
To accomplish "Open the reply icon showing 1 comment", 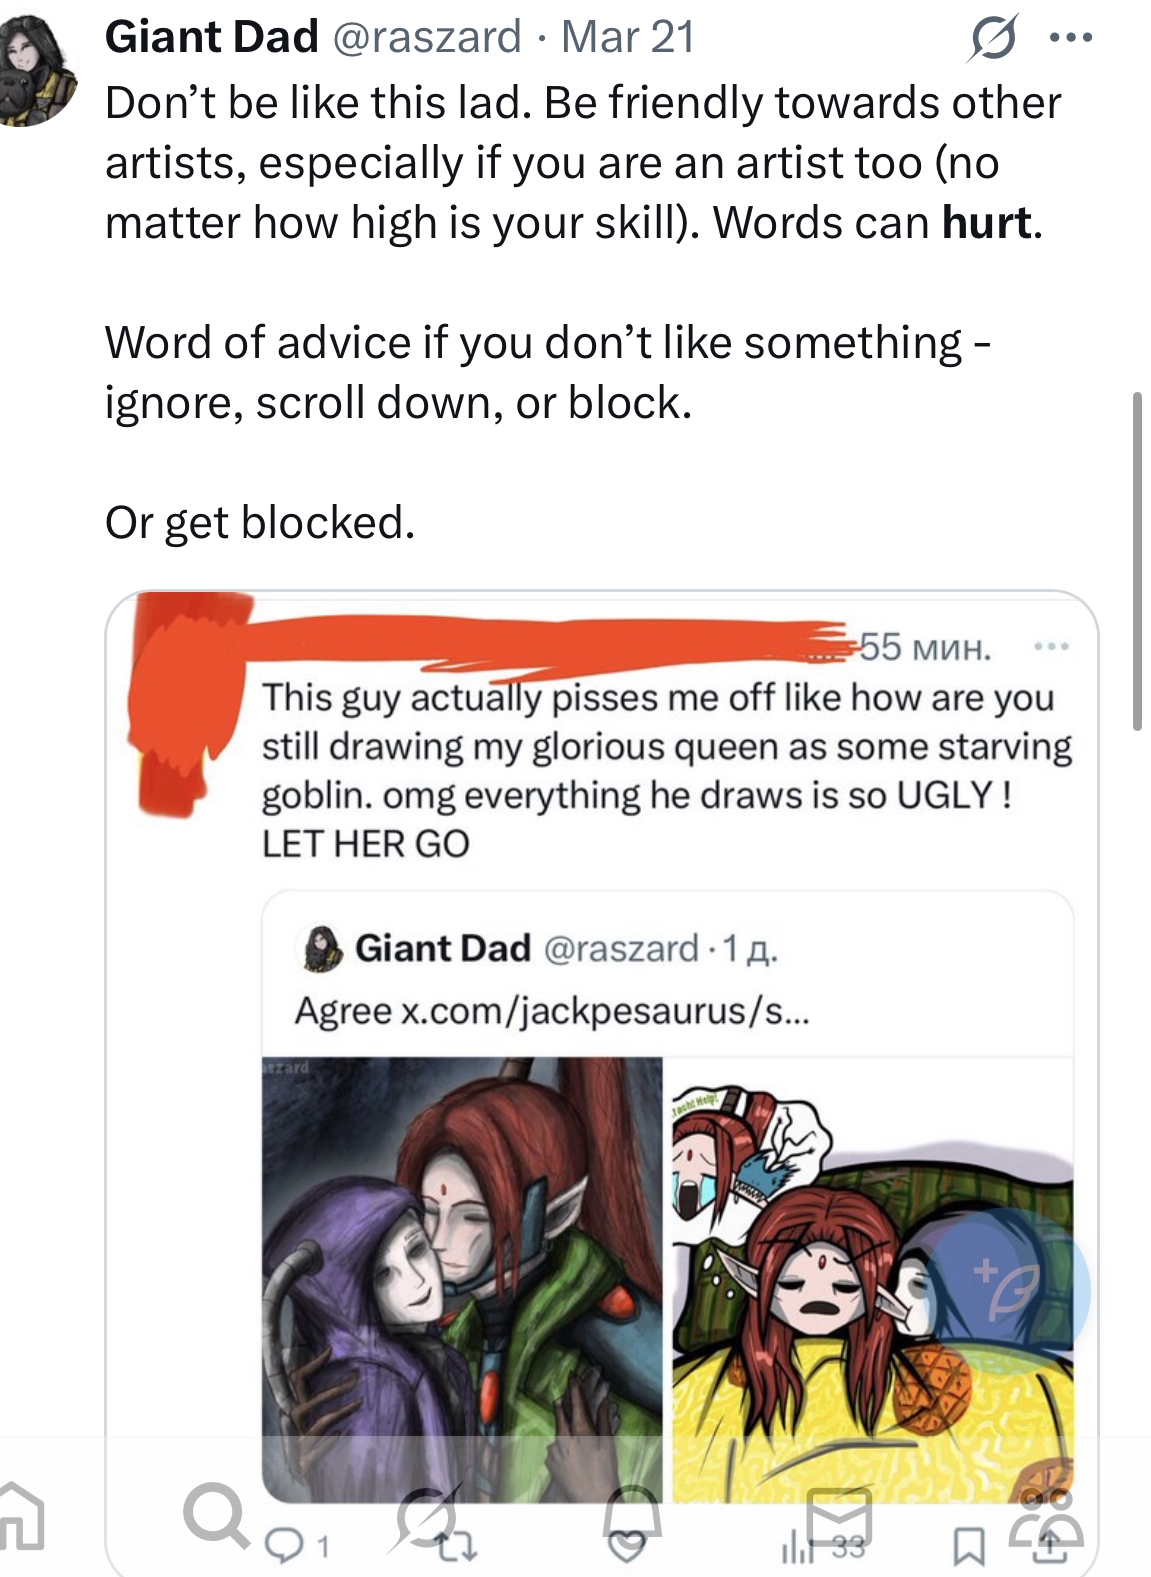I will pyautogui.click(x=296, y=1547).
